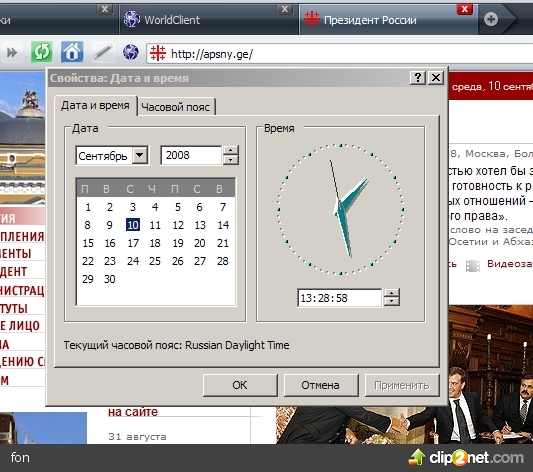Select day 25 in the calendar
Image resolution: width=533 pixels, height=472 pixels.
[155, 261]
